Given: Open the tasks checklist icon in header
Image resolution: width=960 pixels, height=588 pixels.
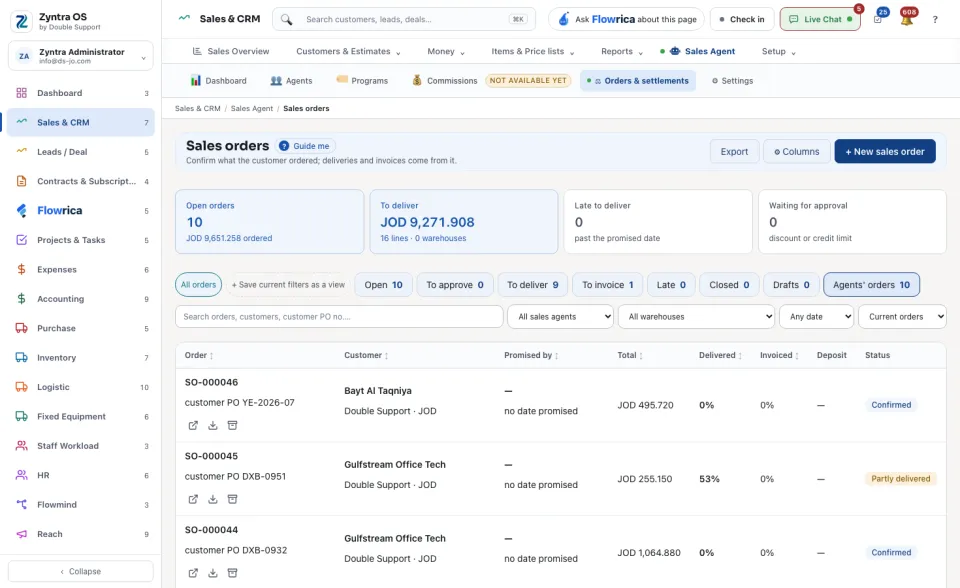Looking at the screenshot, I should click(x=878, y=19).
